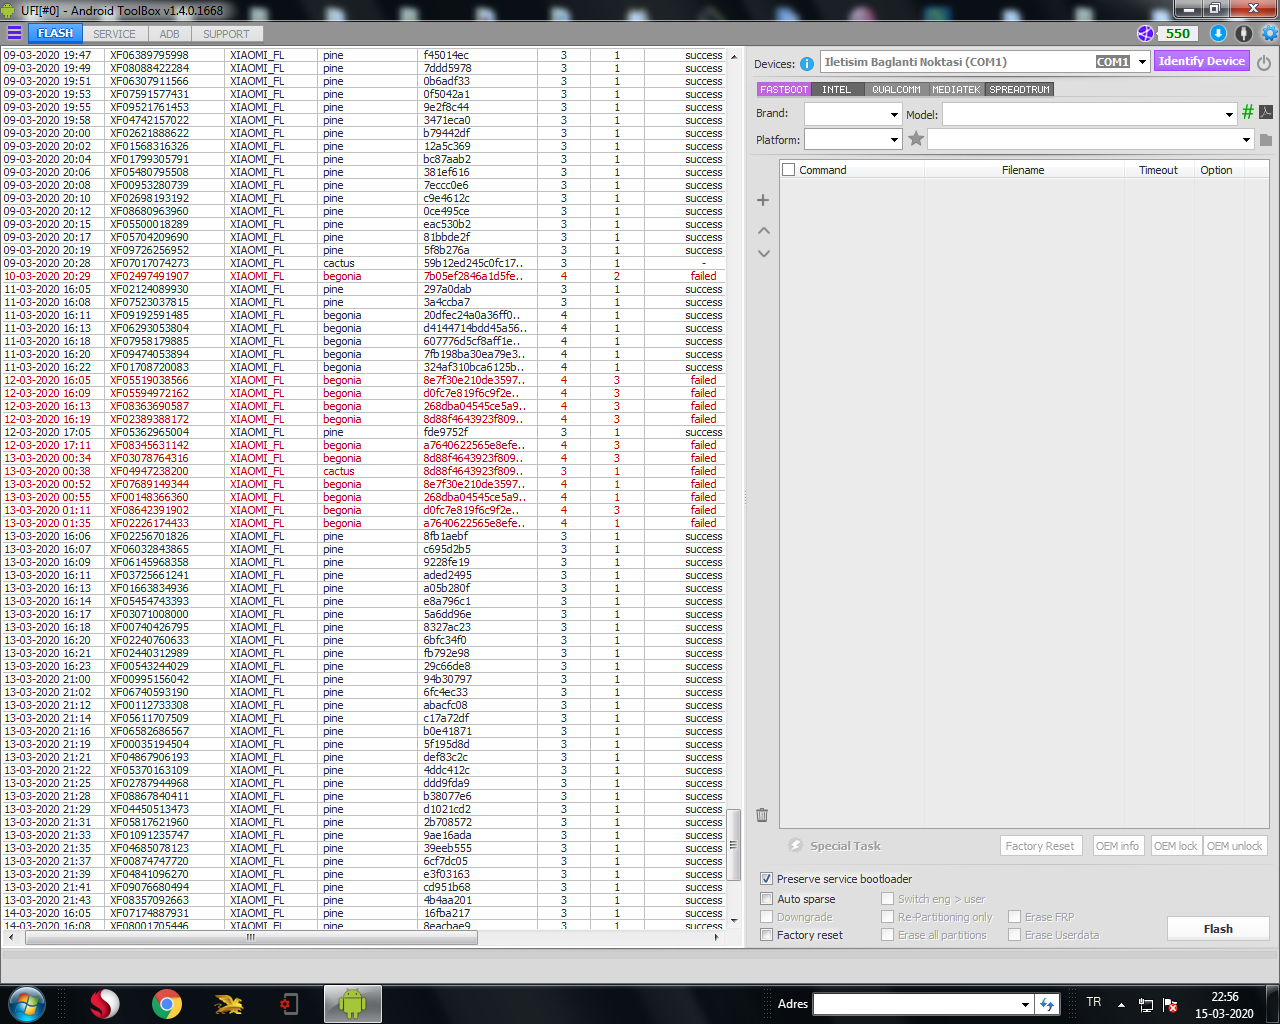
Task: Open the red Qualcomm Snapdragon taskbar icon
Action: click(x=104, y=1003)
